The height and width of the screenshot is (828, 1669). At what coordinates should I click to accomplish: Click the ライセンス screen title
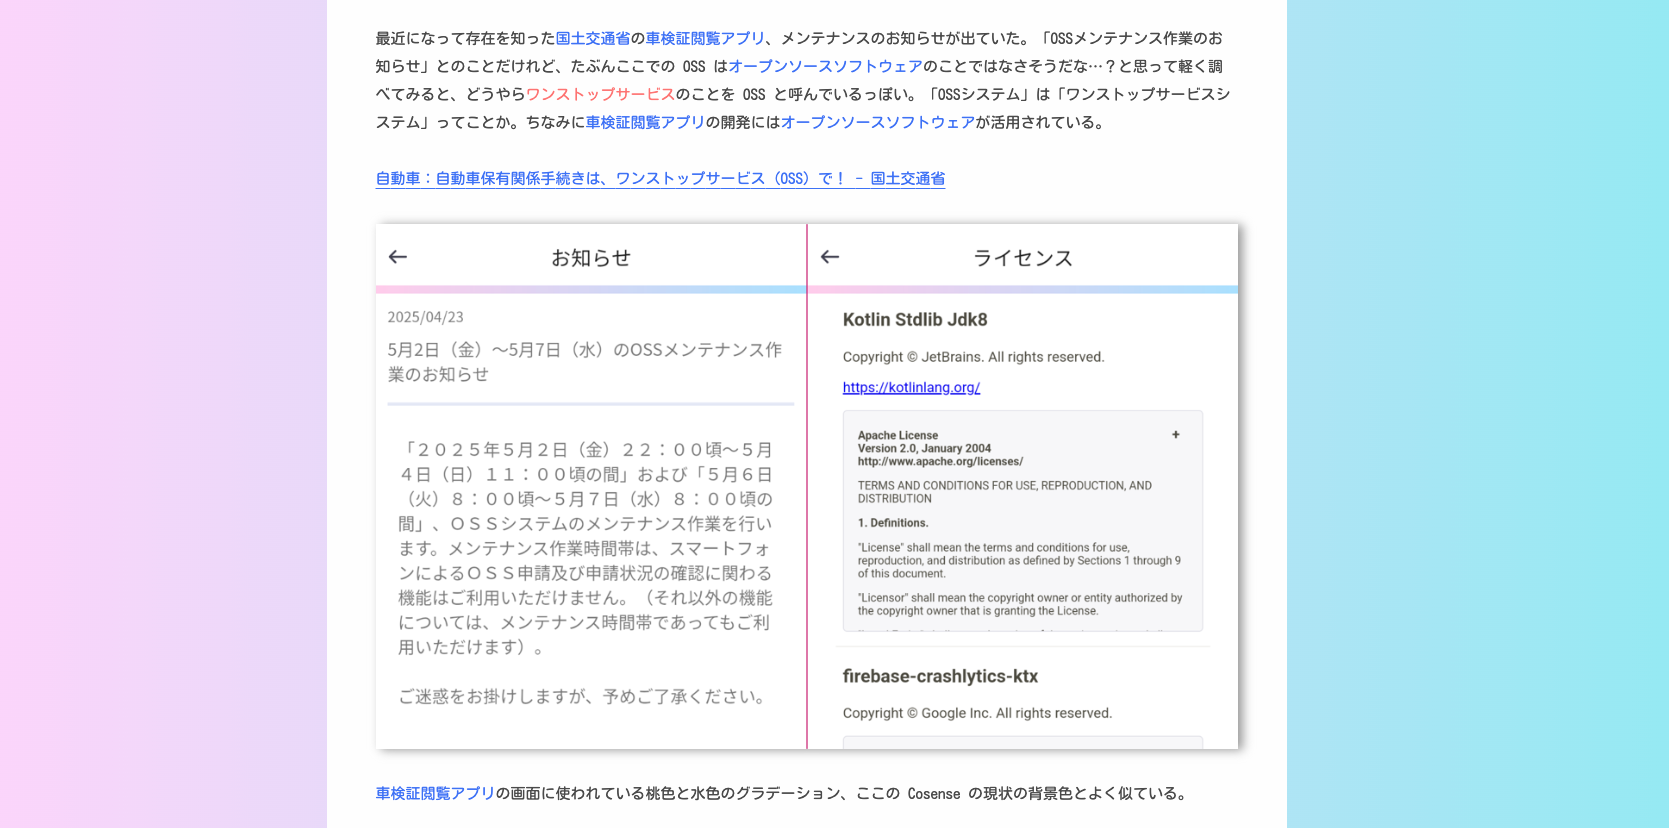1023,258
